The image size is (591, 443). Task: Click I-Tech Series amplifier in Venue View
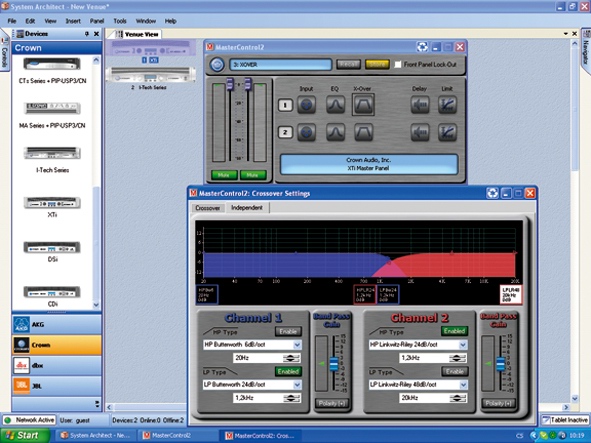coord(151,78)
